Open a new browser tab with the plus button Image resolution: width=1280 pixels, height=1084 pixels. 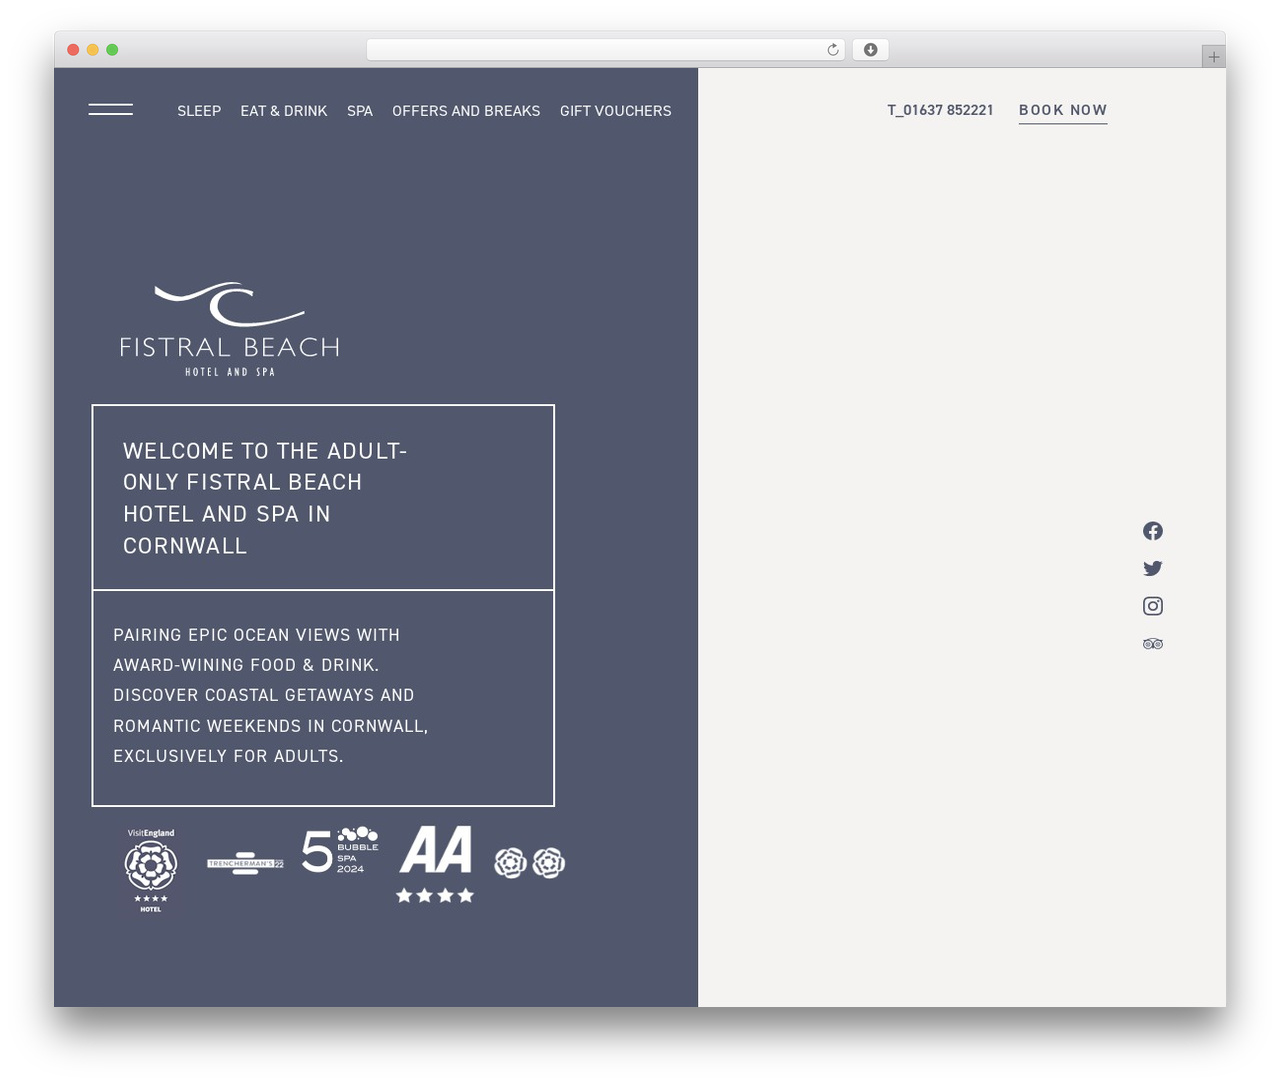point(1213,57)
